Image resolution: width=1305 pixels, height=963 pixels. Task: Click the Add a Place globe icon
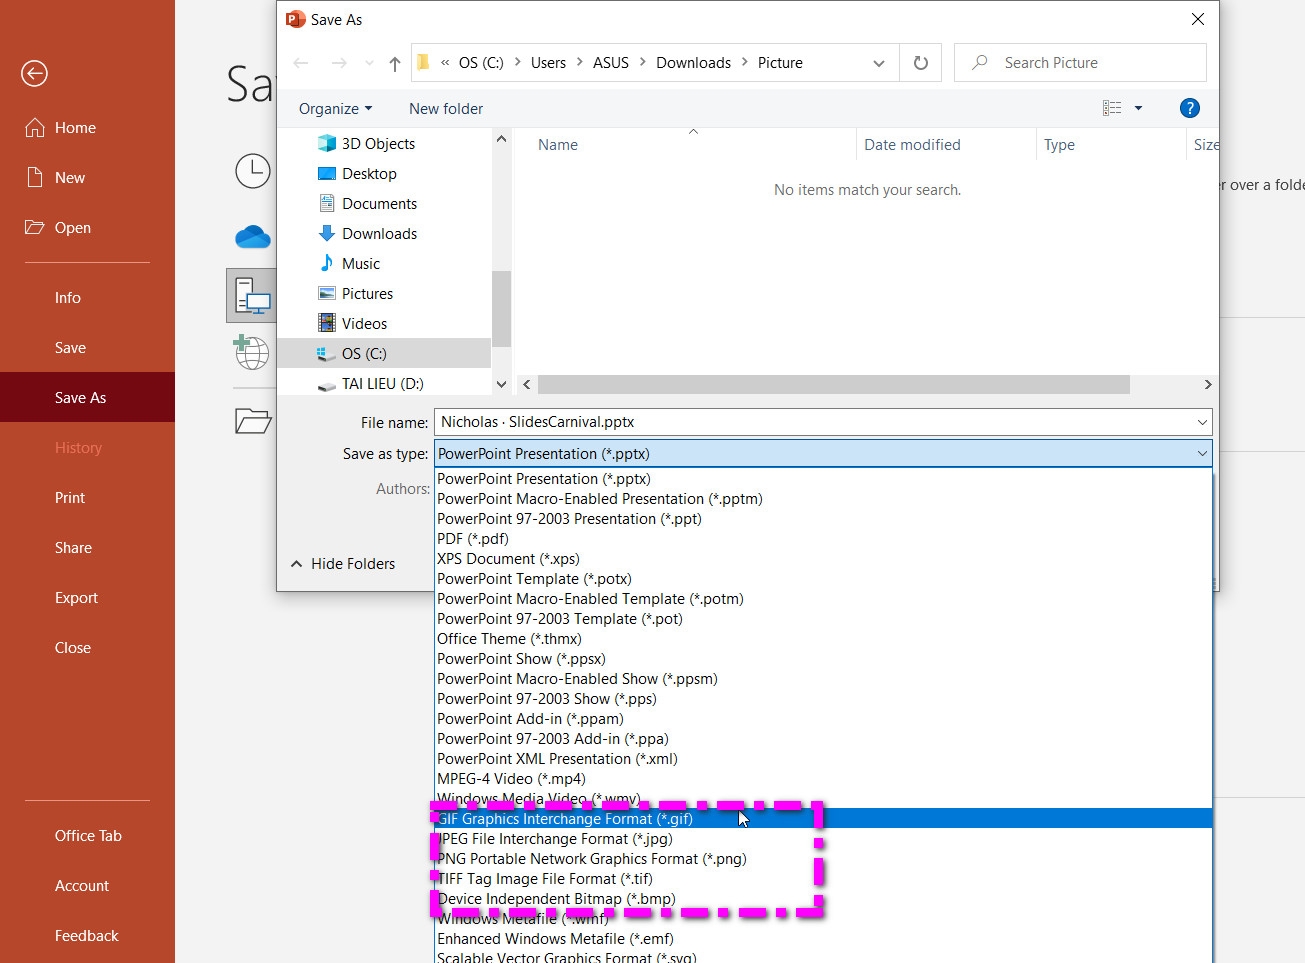pyautogui.click(x=252, y=354)
